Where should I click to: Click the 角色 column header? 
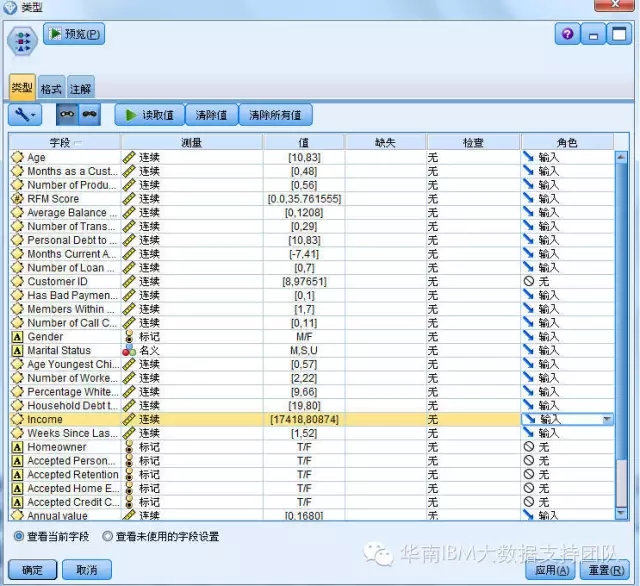click(x=567, y=142)
